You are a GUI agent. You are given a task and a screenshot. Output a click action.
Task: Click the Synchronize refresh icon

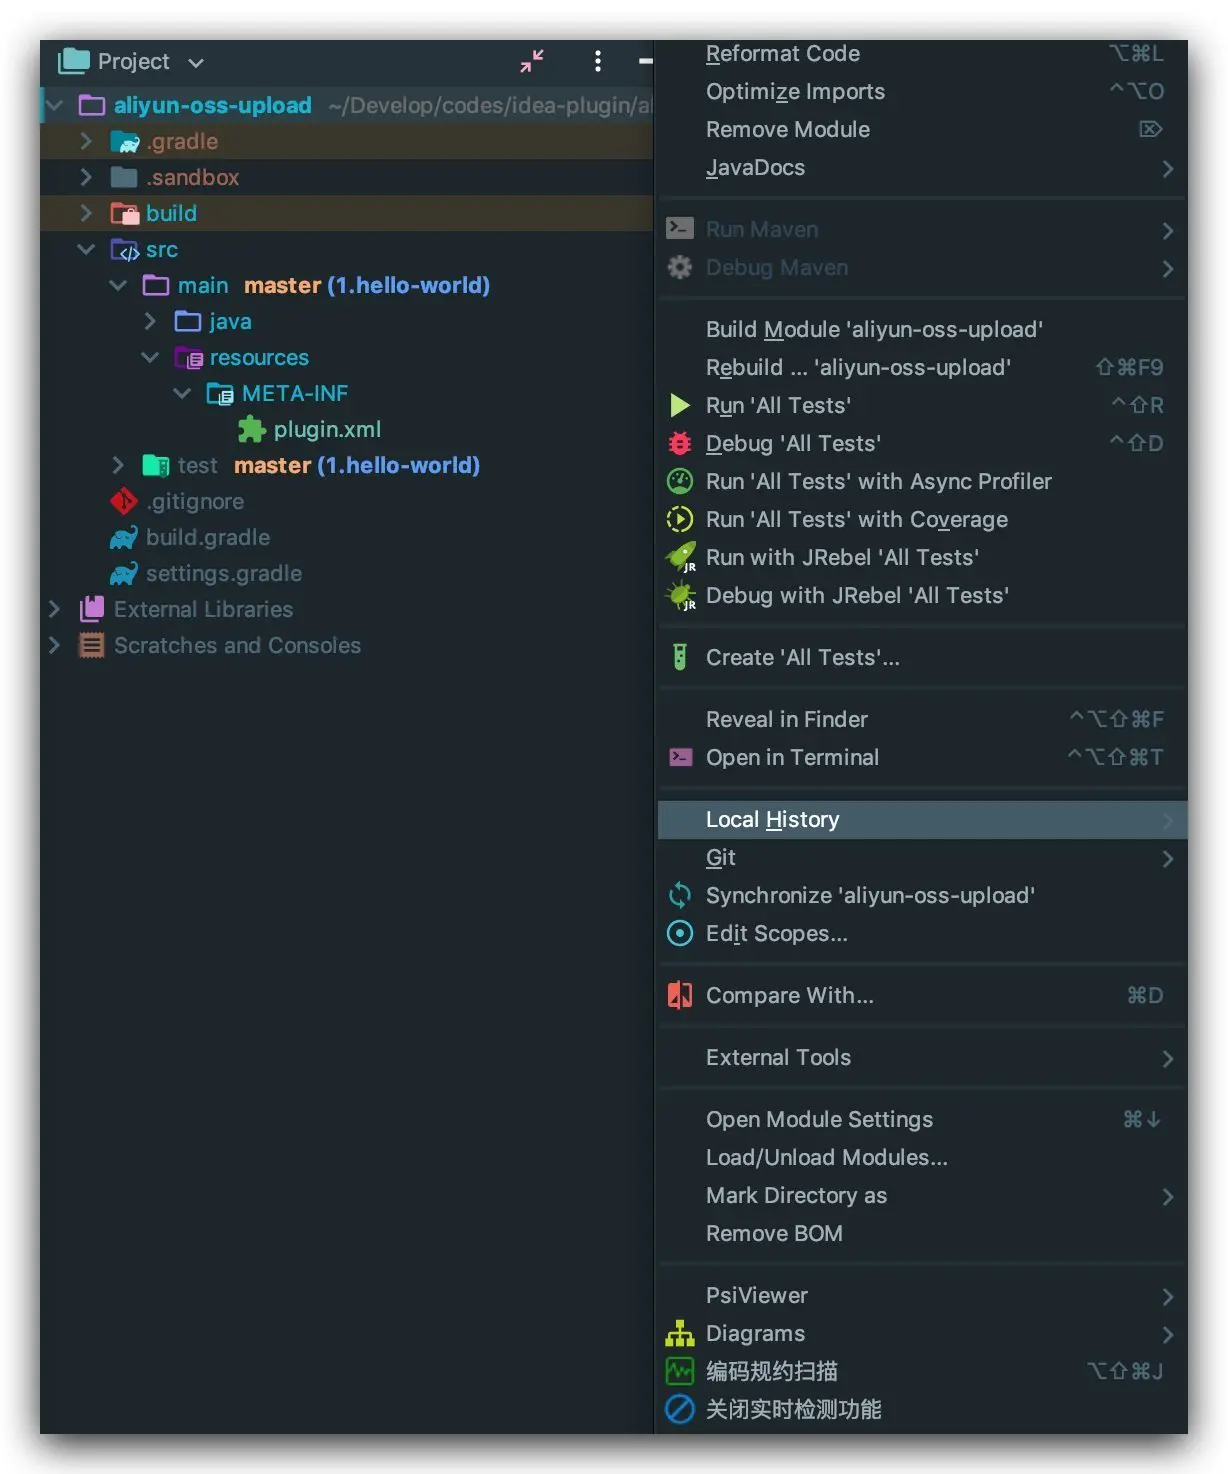(680, 895)
